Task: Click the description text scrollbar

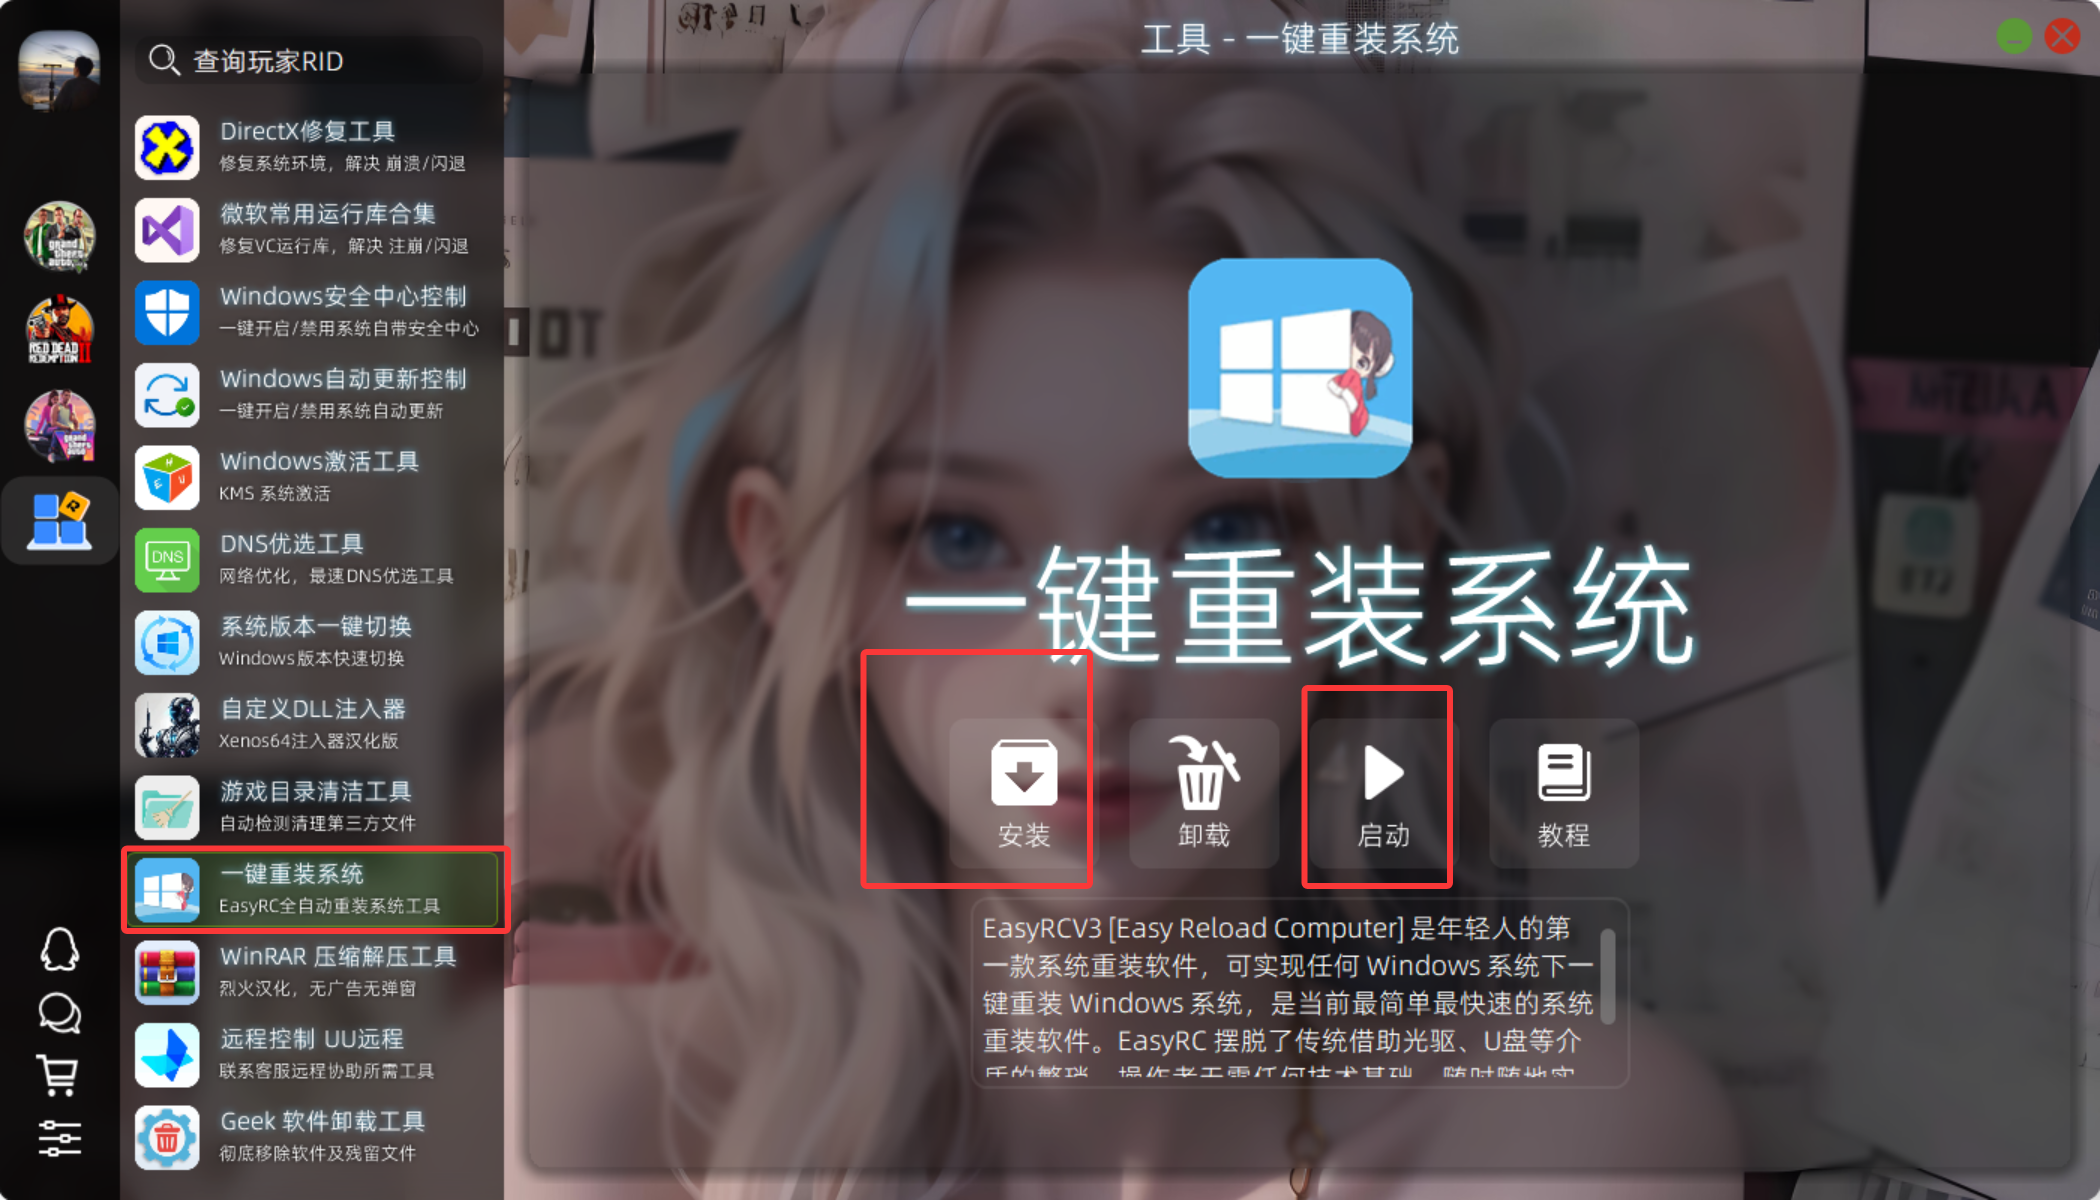Action: click(x=1608, y=976)
